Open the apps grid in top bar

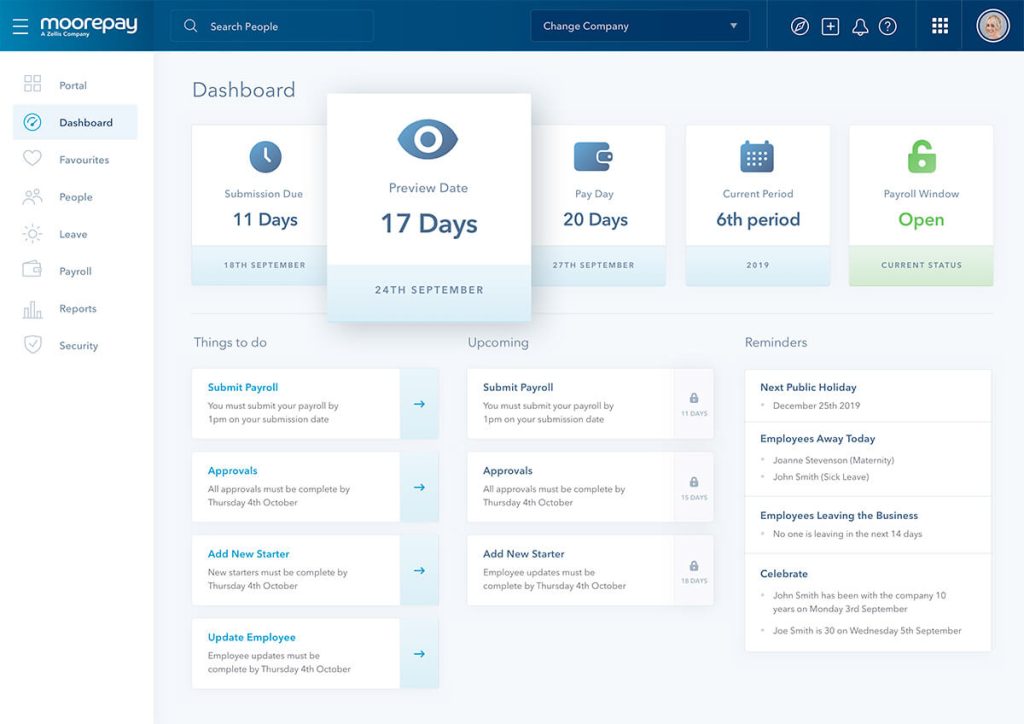point(939,25)
